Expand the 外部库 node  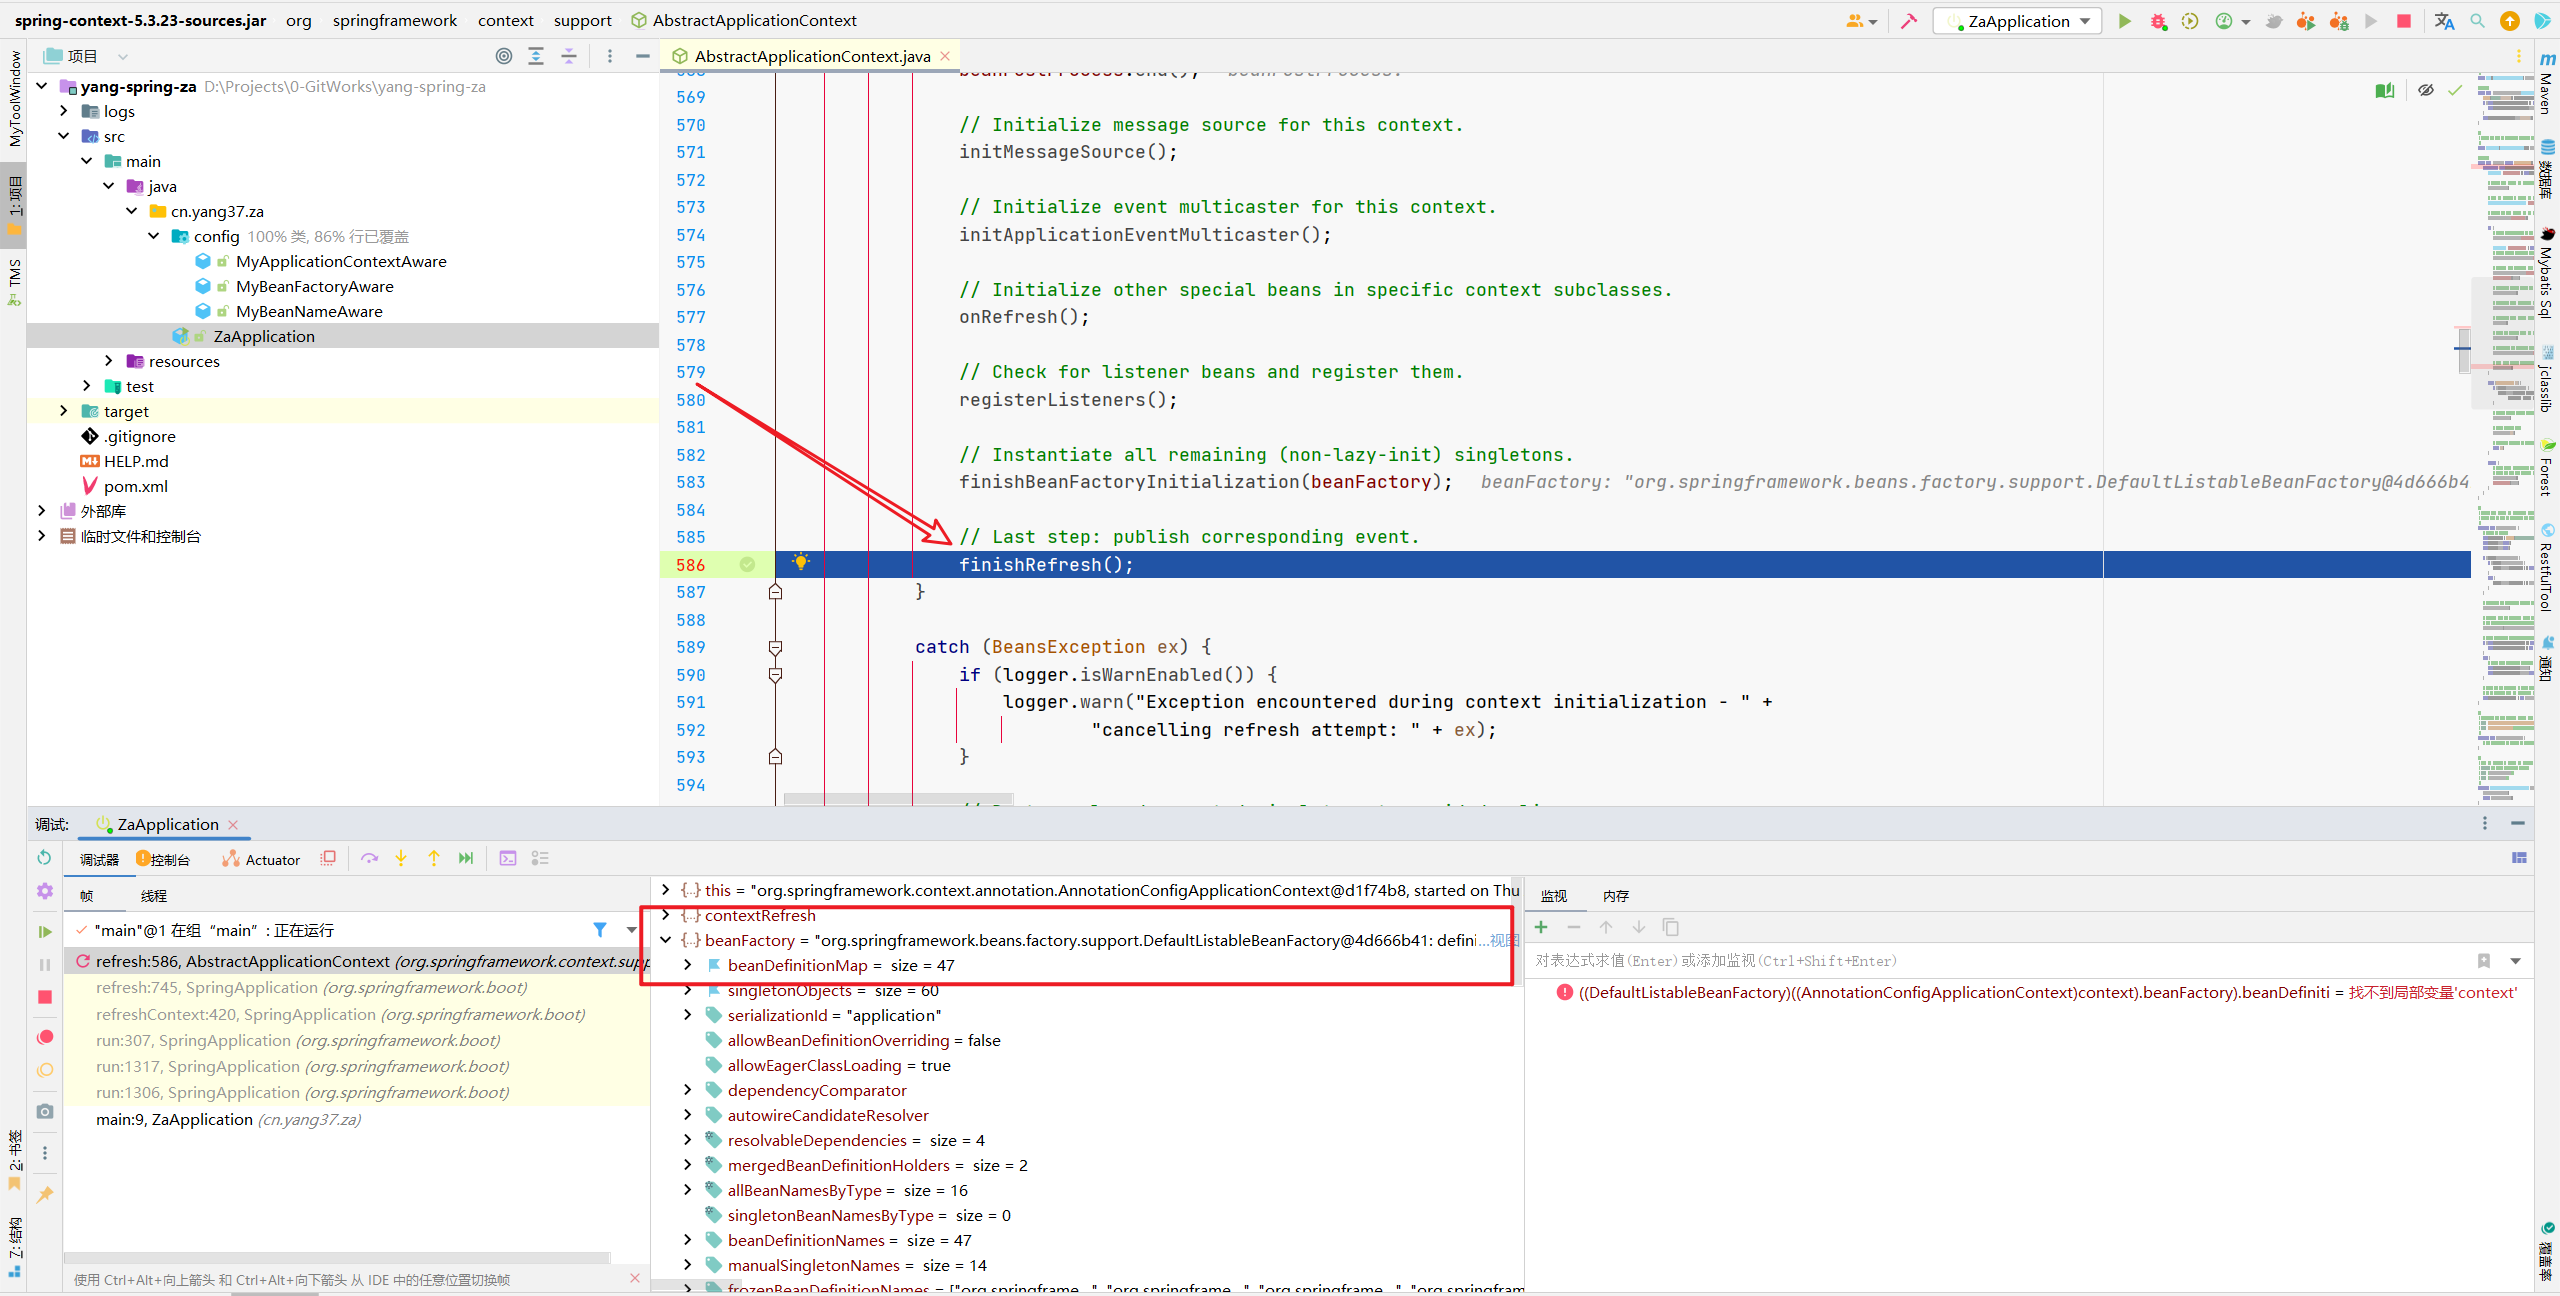42,511
